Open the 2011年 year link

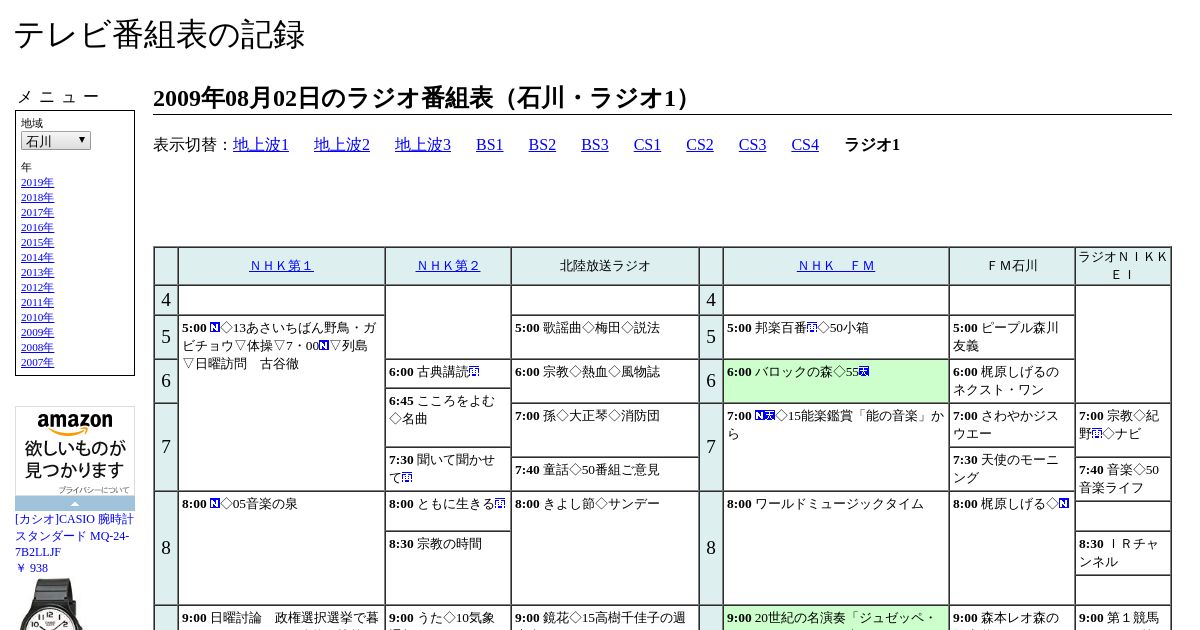(37, 302)
